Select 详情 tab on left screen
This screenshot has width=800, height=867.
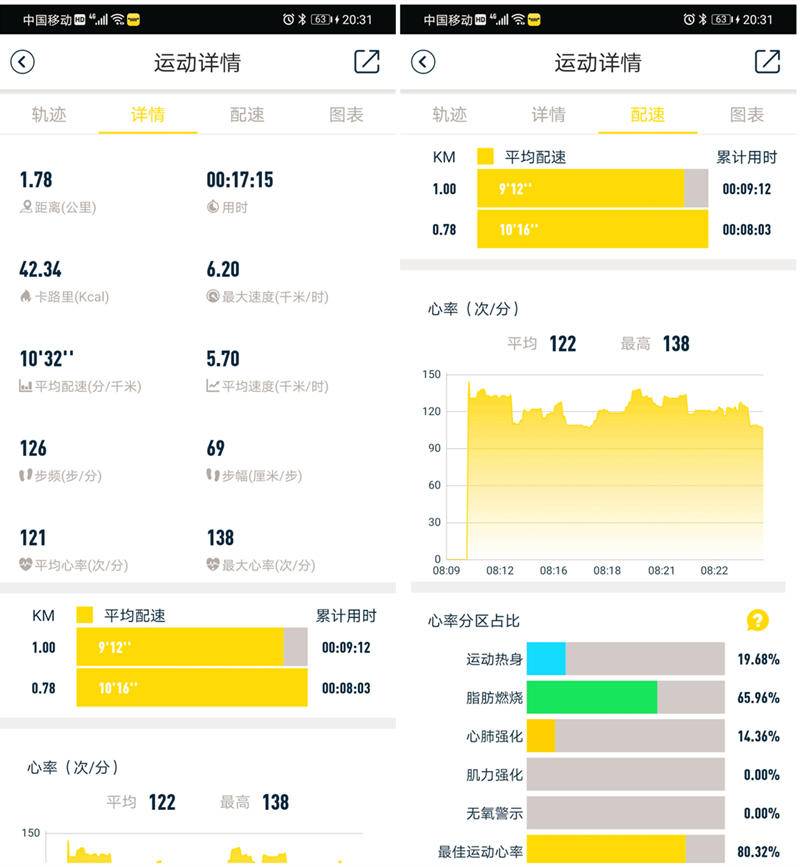[148, 114]
